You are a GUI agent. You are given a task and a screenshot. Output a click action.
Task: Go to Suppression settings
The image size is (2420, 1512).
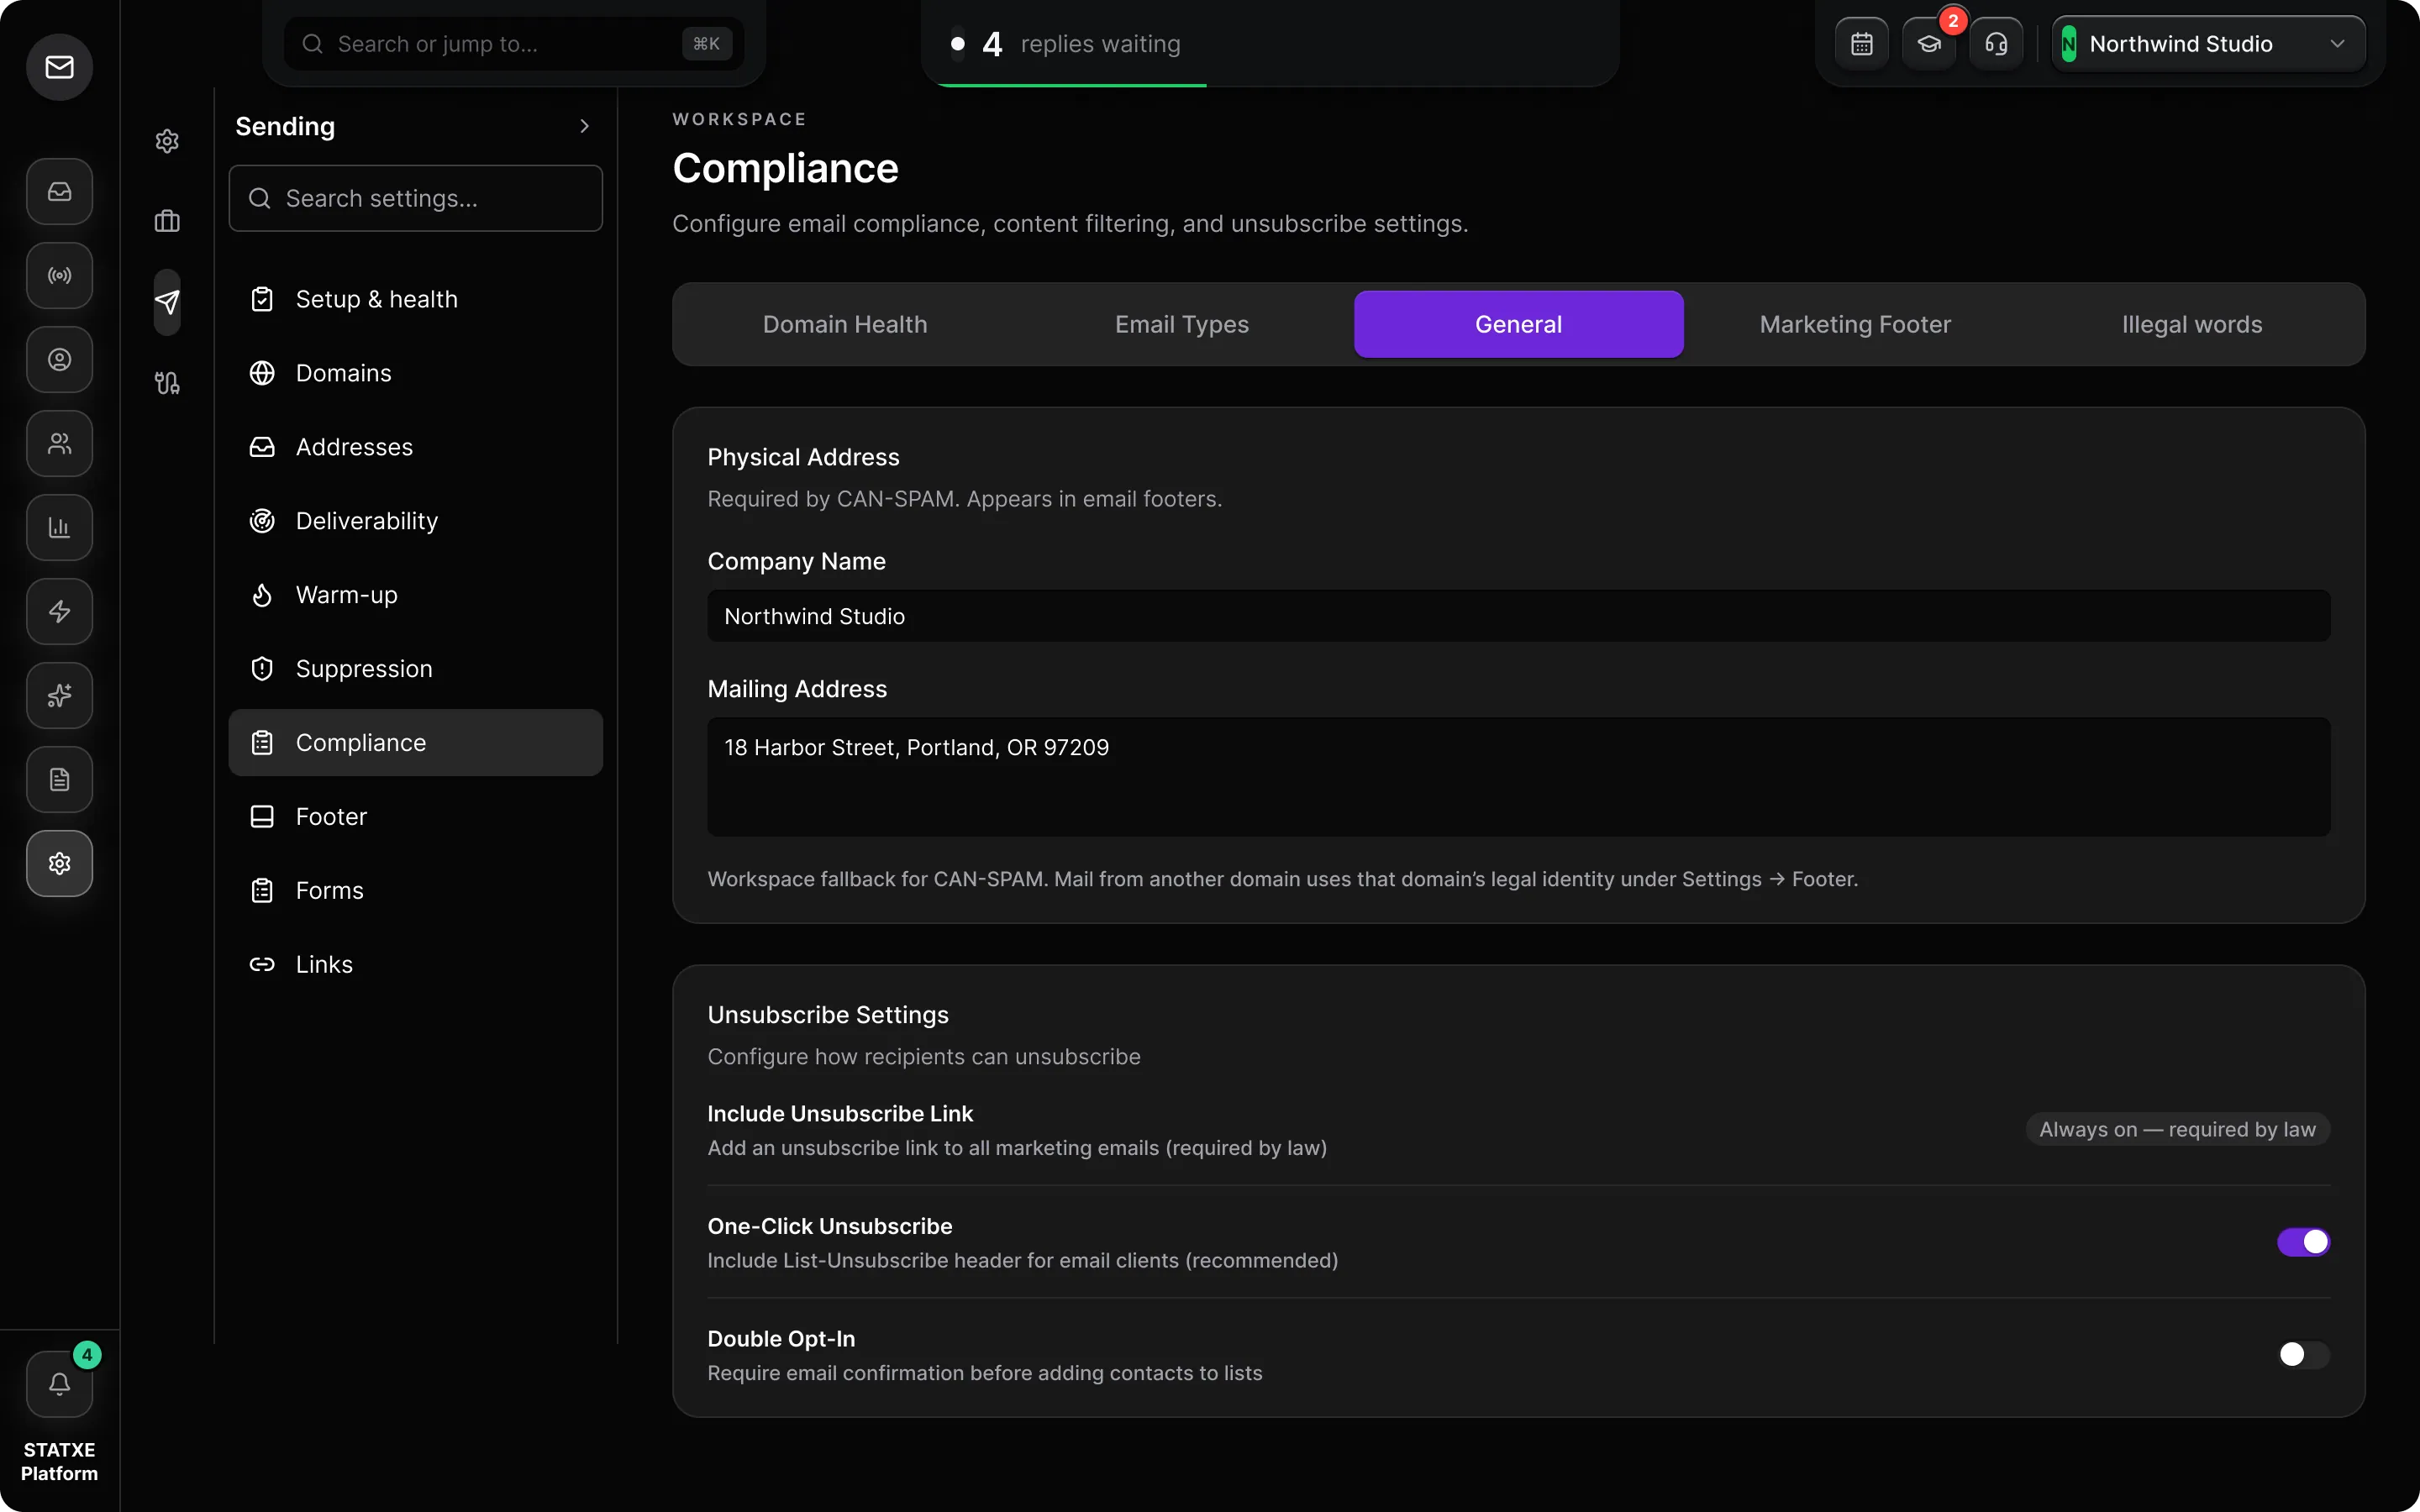coord(415,669)
